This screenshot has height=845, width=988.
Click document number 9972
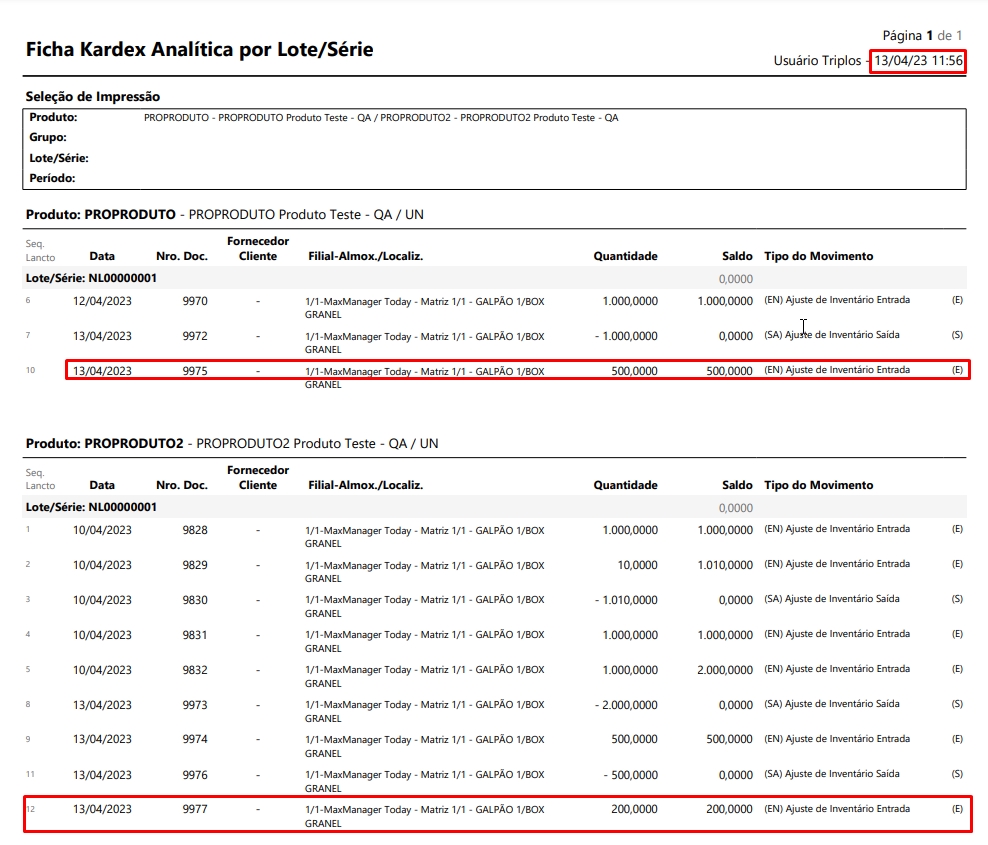tap(195, 336)
